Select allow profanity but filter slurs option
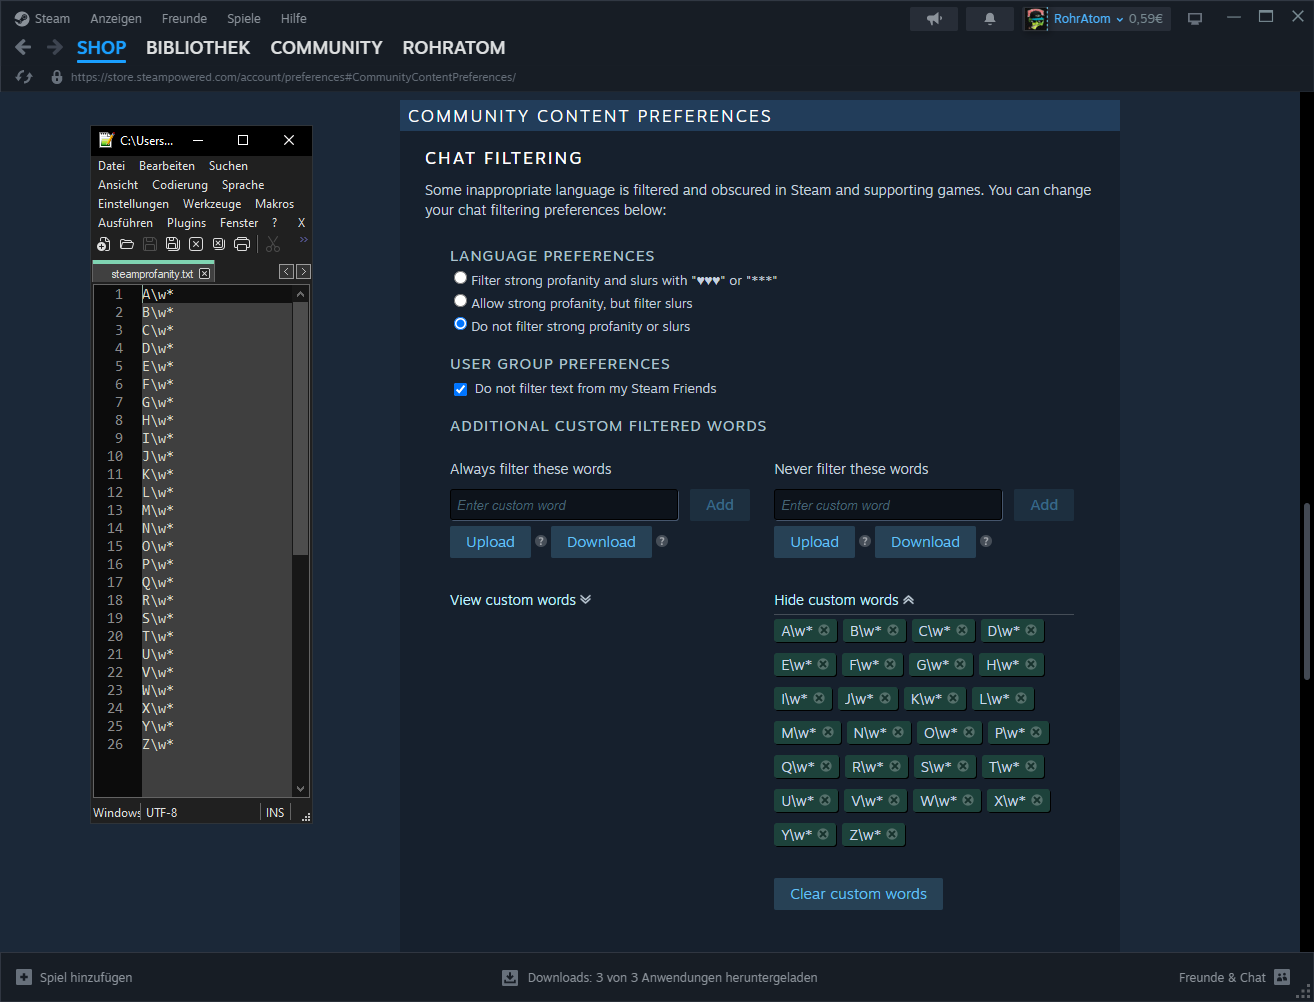 (x=460, y=301)
